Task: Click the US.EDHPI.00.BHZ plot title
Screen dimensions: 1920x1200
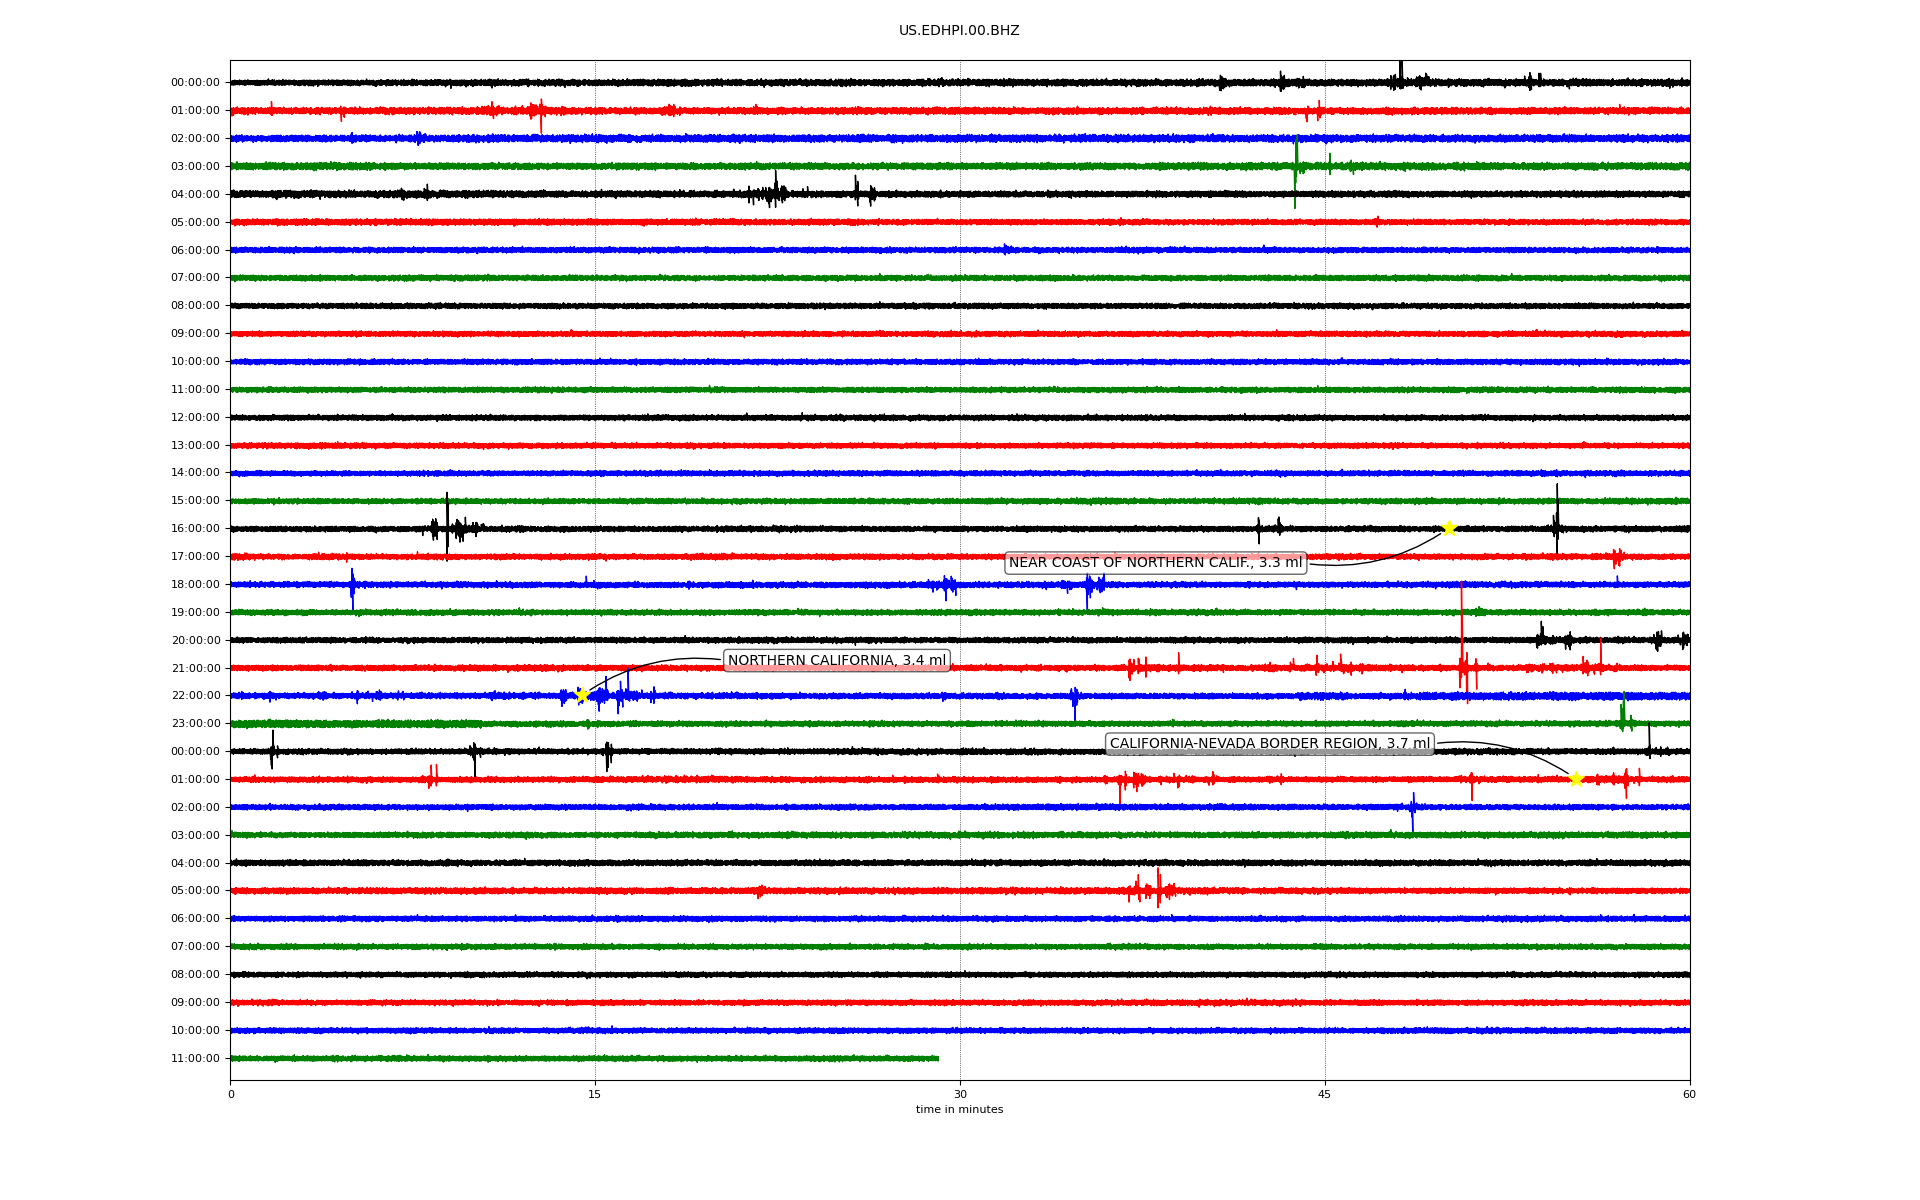Action: pos(959,31)
